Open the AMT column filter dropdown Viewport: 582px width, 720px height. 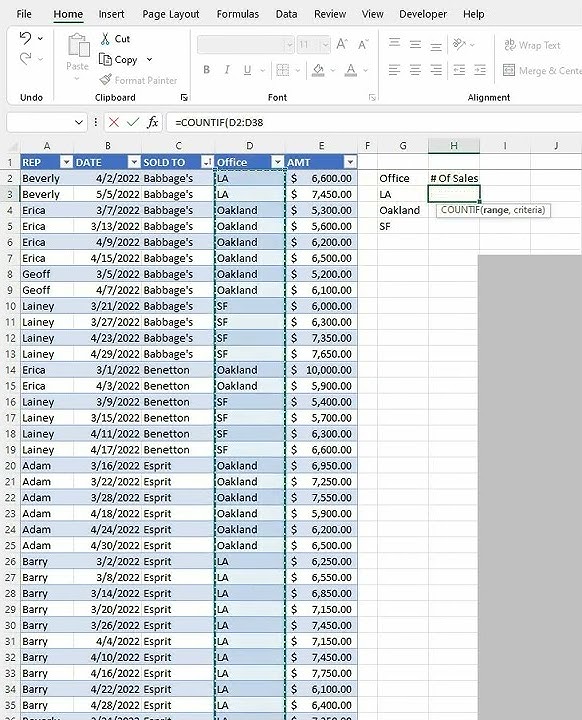coord(350,162)
